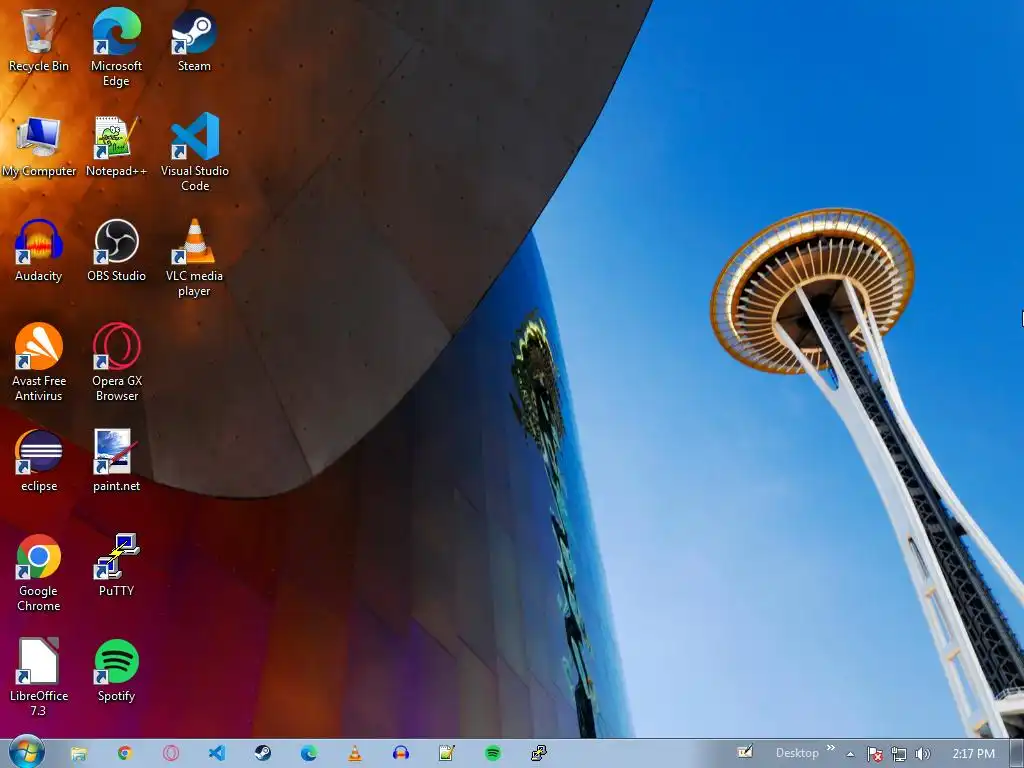The height and width of the screenshot is (768, 1024).
Task: Select the LibreOffice 7.3 desktop shortcut
Action: click(x=39, y=677)
